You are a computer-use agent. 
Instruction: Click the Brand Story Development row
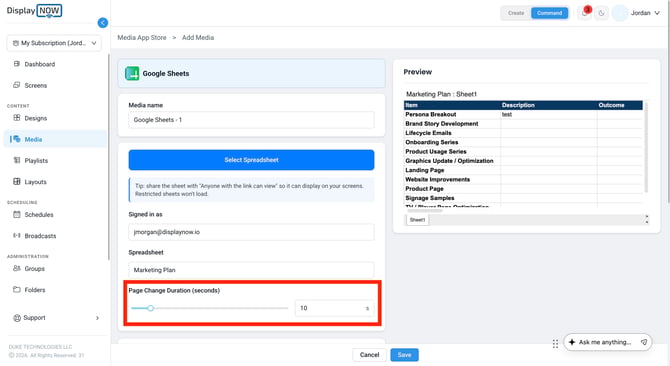(x=523, y=124)
